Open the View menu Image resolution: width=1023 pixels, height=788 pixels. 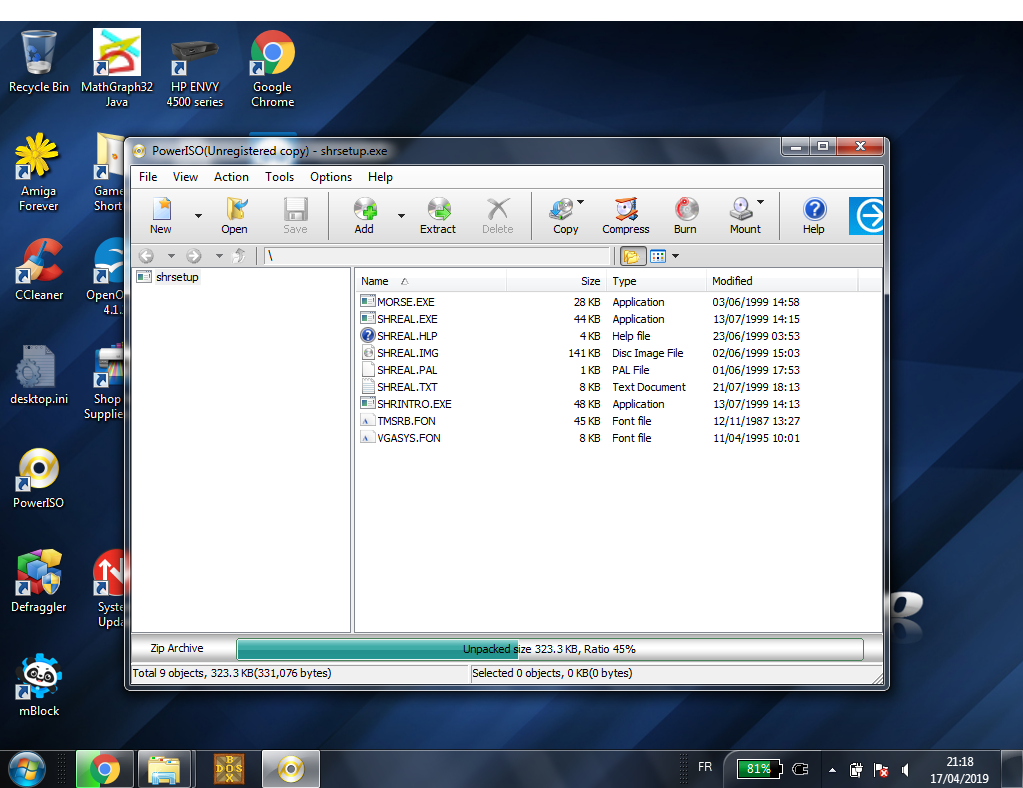click(x=185, y=177)
